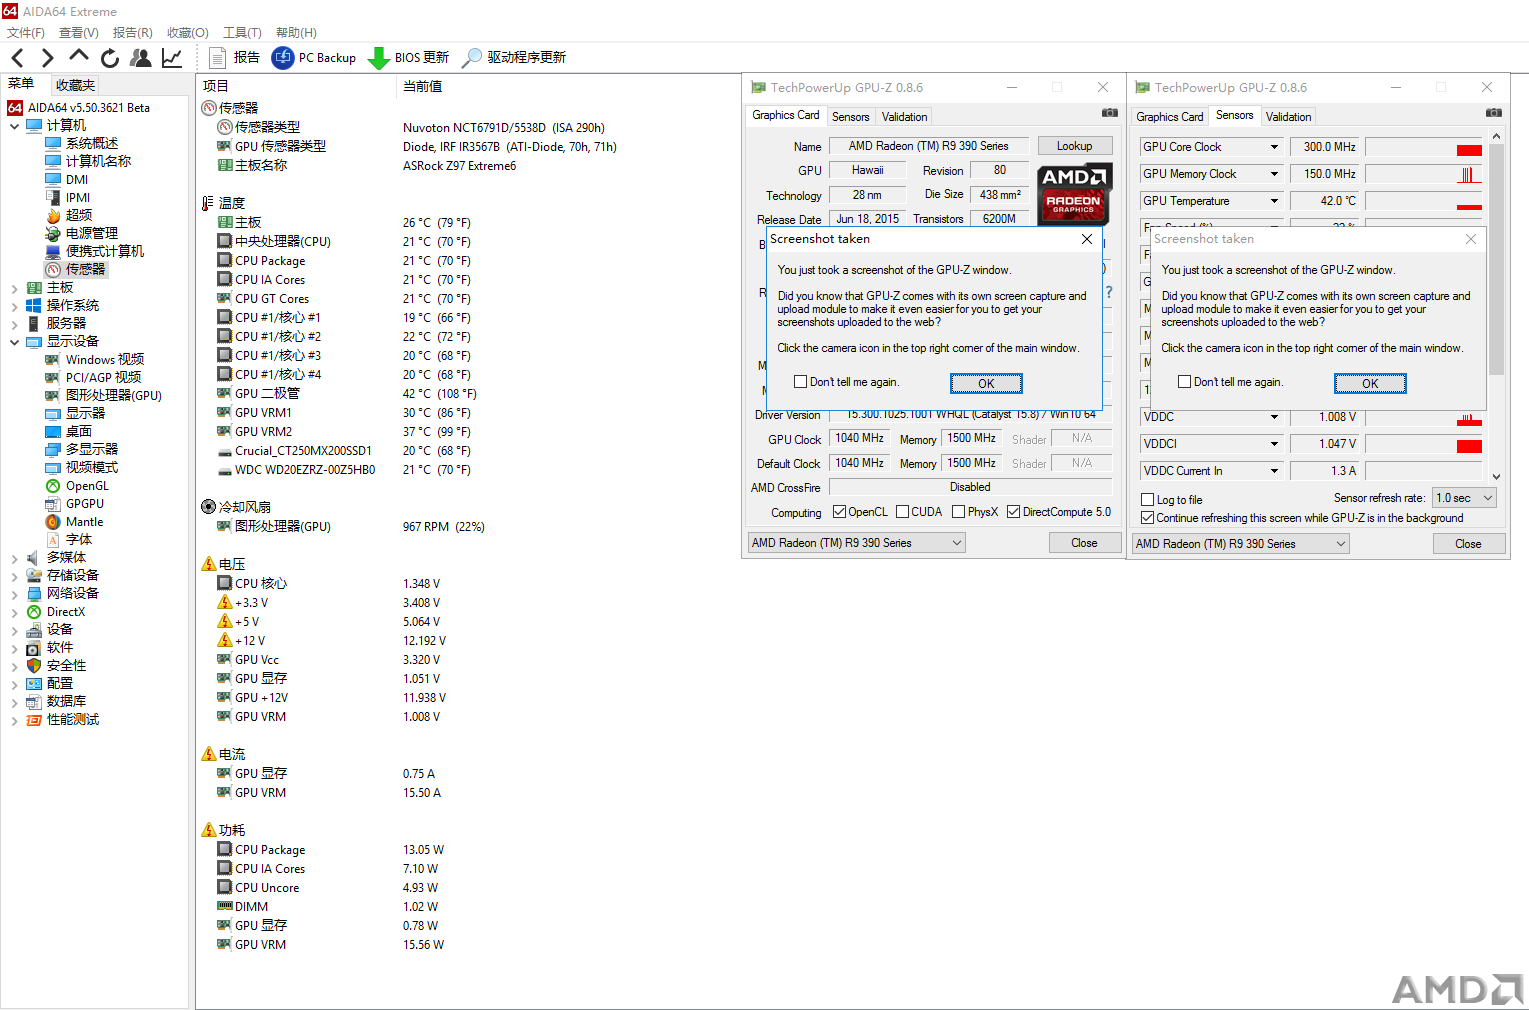Switch to Validation tab in the left GPU-Z window
This screenshot has height=1010, width=1529.
(x=905, y=117)
